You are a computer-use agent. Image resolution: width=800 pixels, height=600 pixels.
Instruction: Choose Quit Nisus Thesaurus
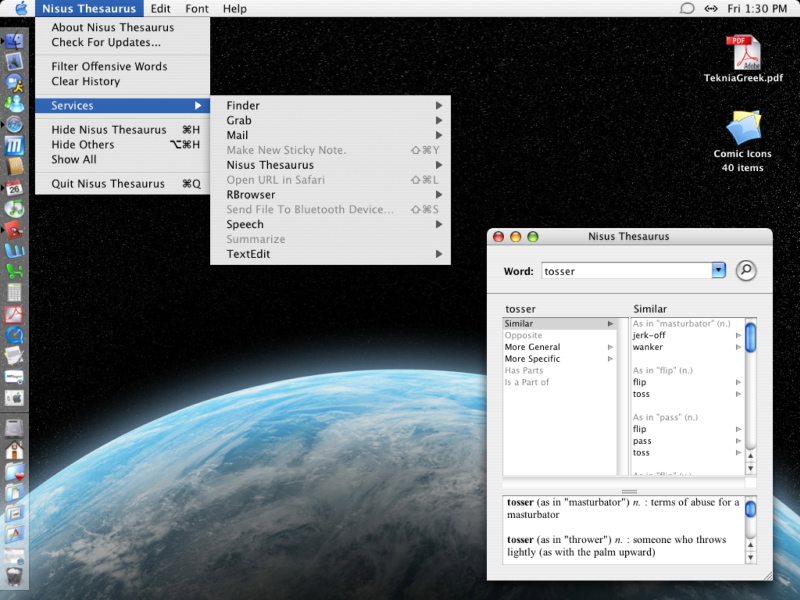(x=122, y=184)
